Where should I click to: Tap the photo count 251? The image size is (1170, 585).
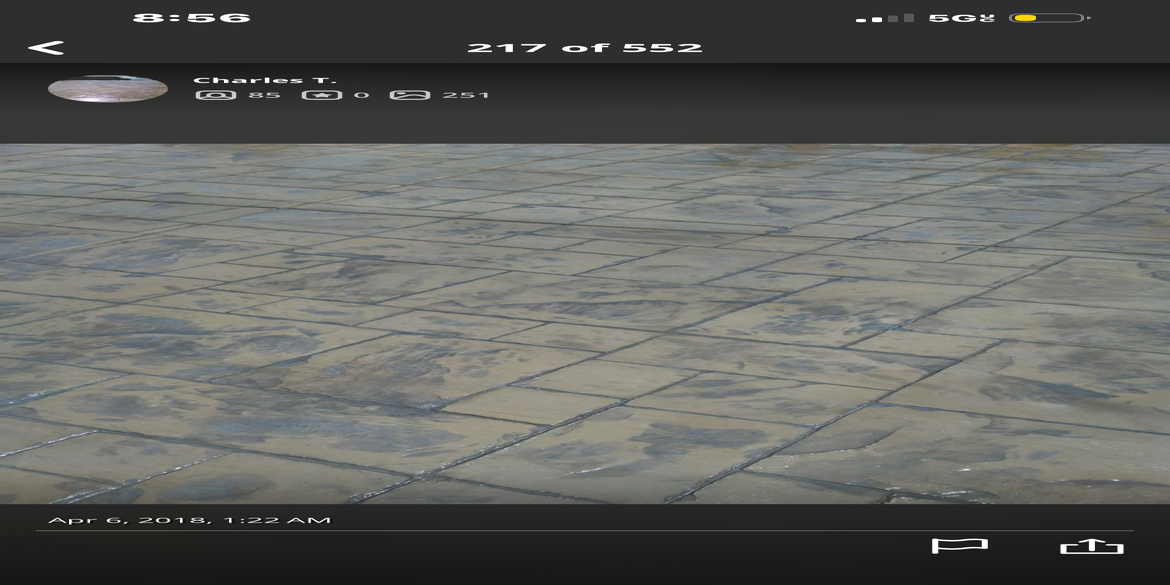point(466,95)
